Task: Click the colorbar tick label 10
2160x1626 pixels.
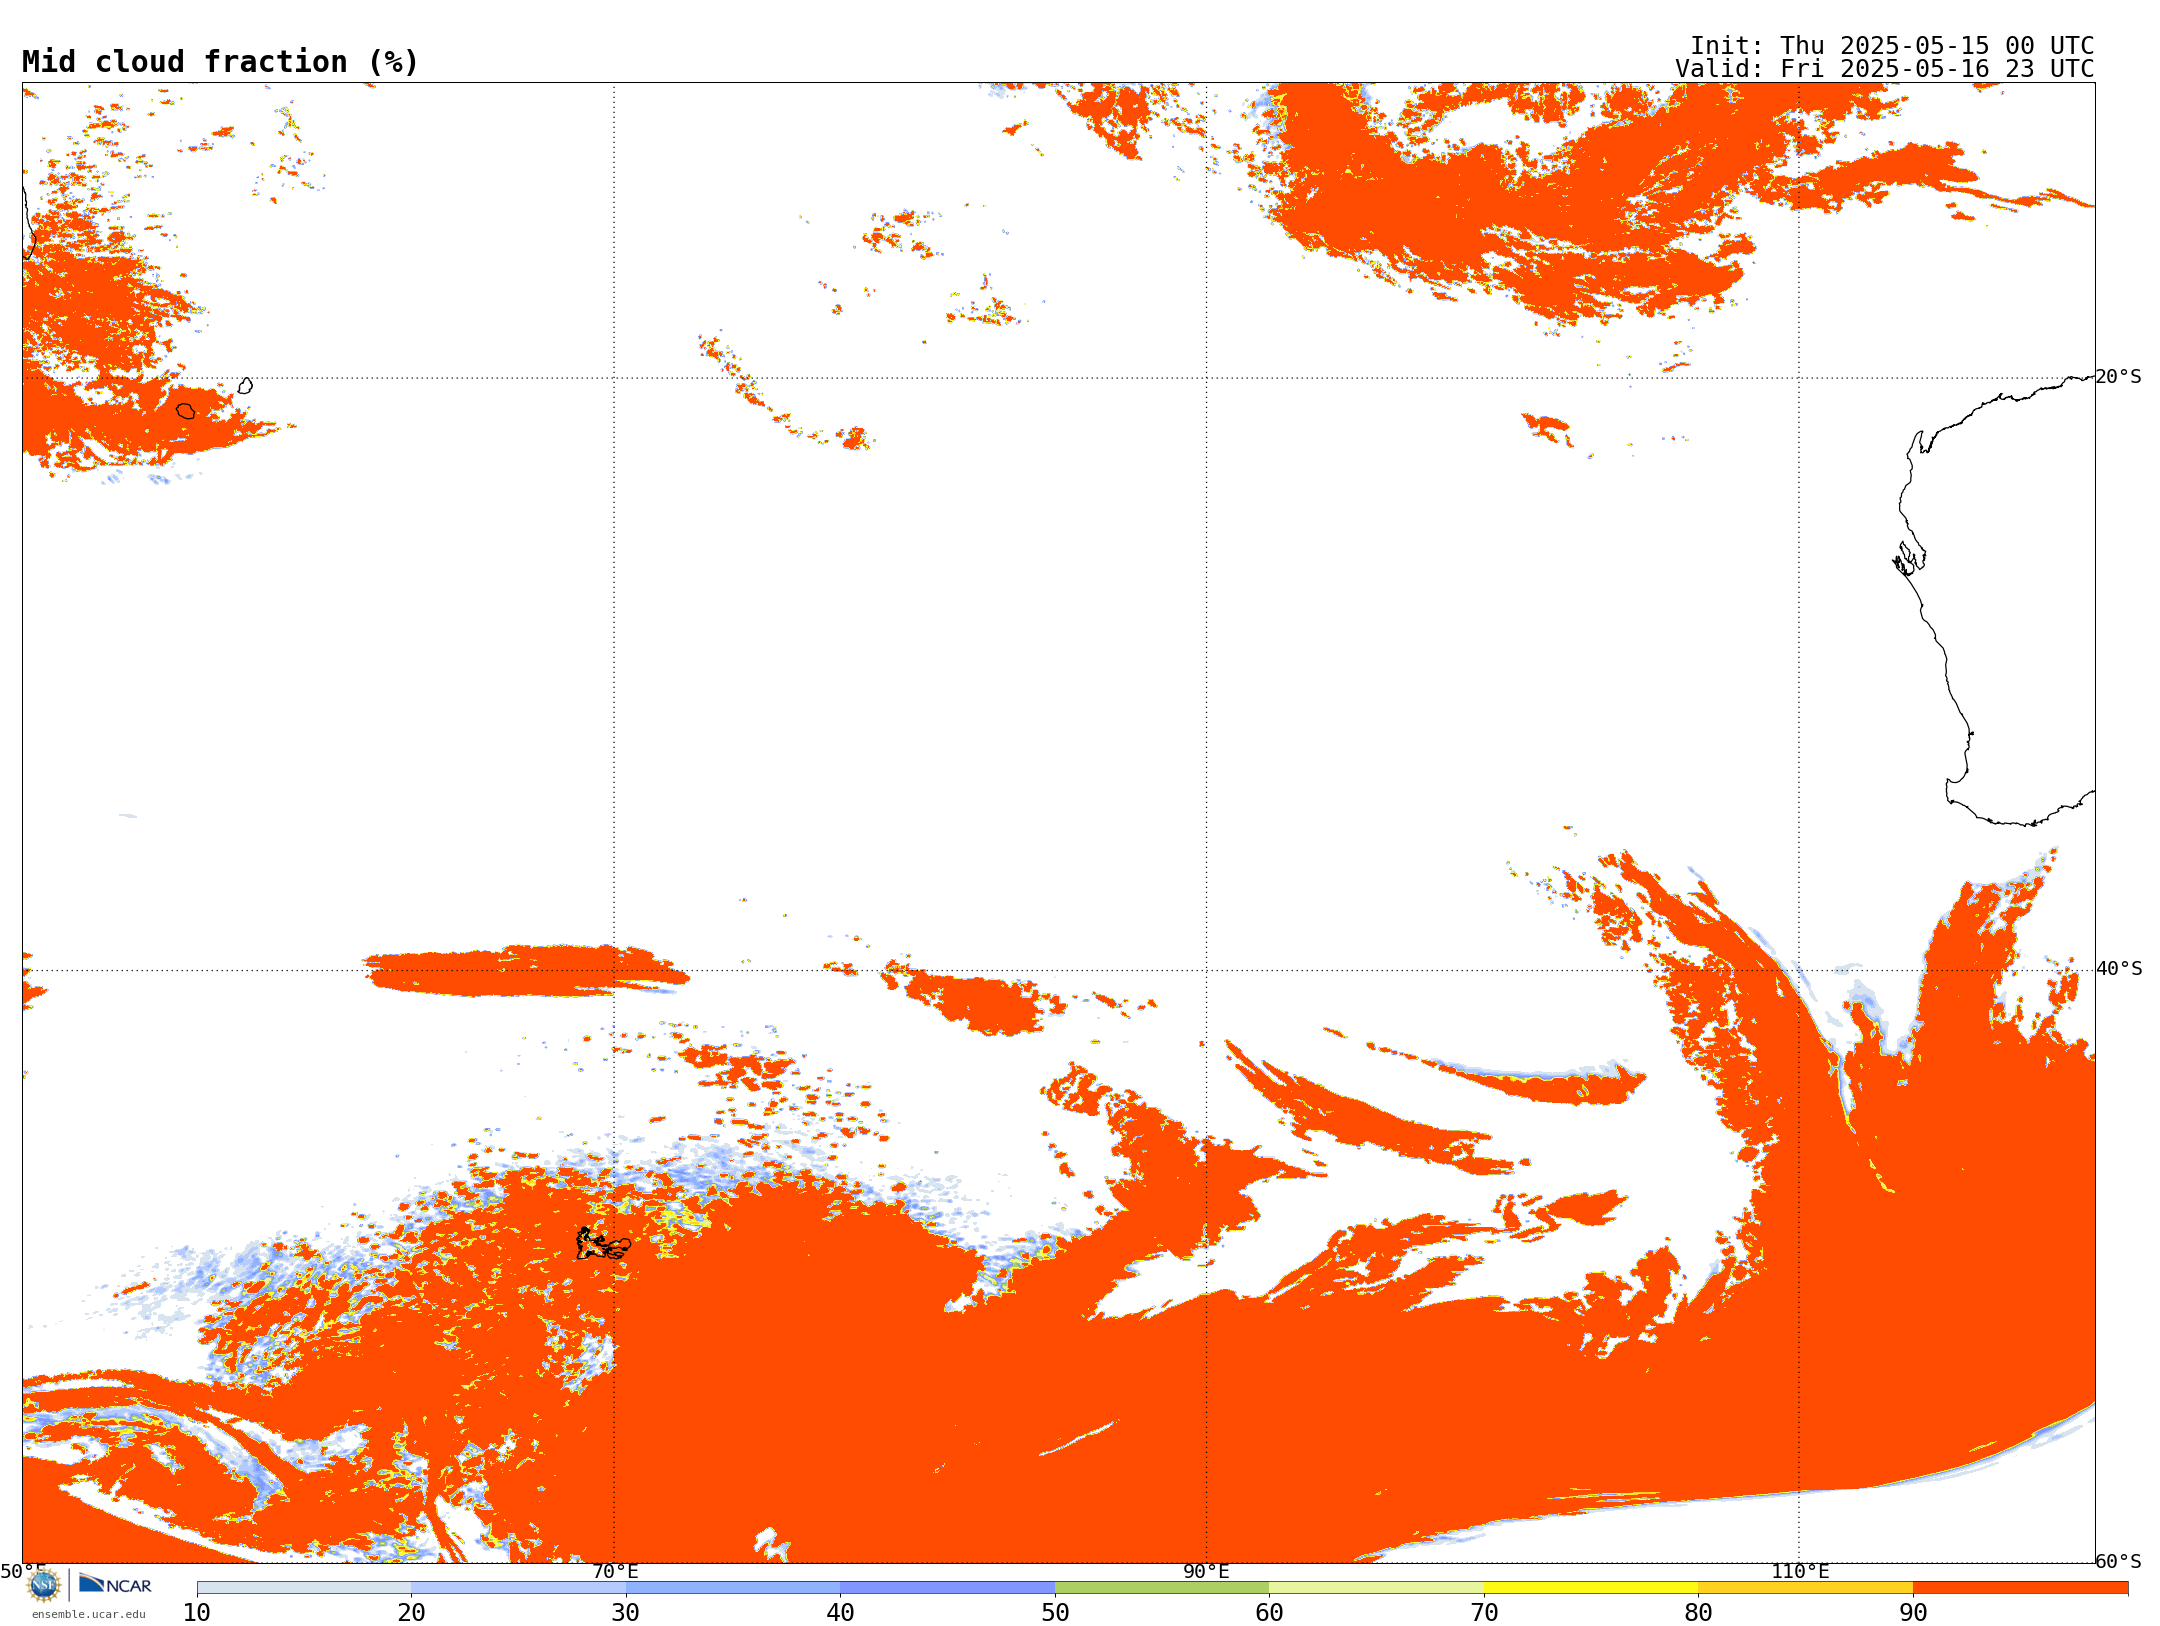Action: pyautogui.click(x=197, y=1613)
